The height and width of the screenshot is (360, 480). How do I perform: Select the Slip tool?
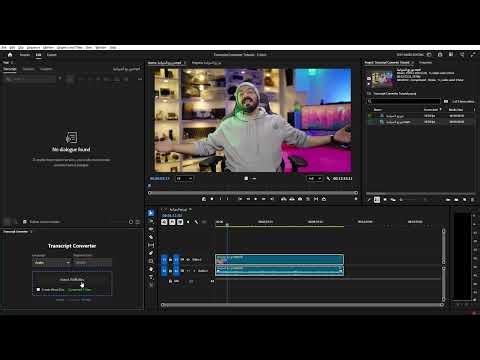[151, 245]
